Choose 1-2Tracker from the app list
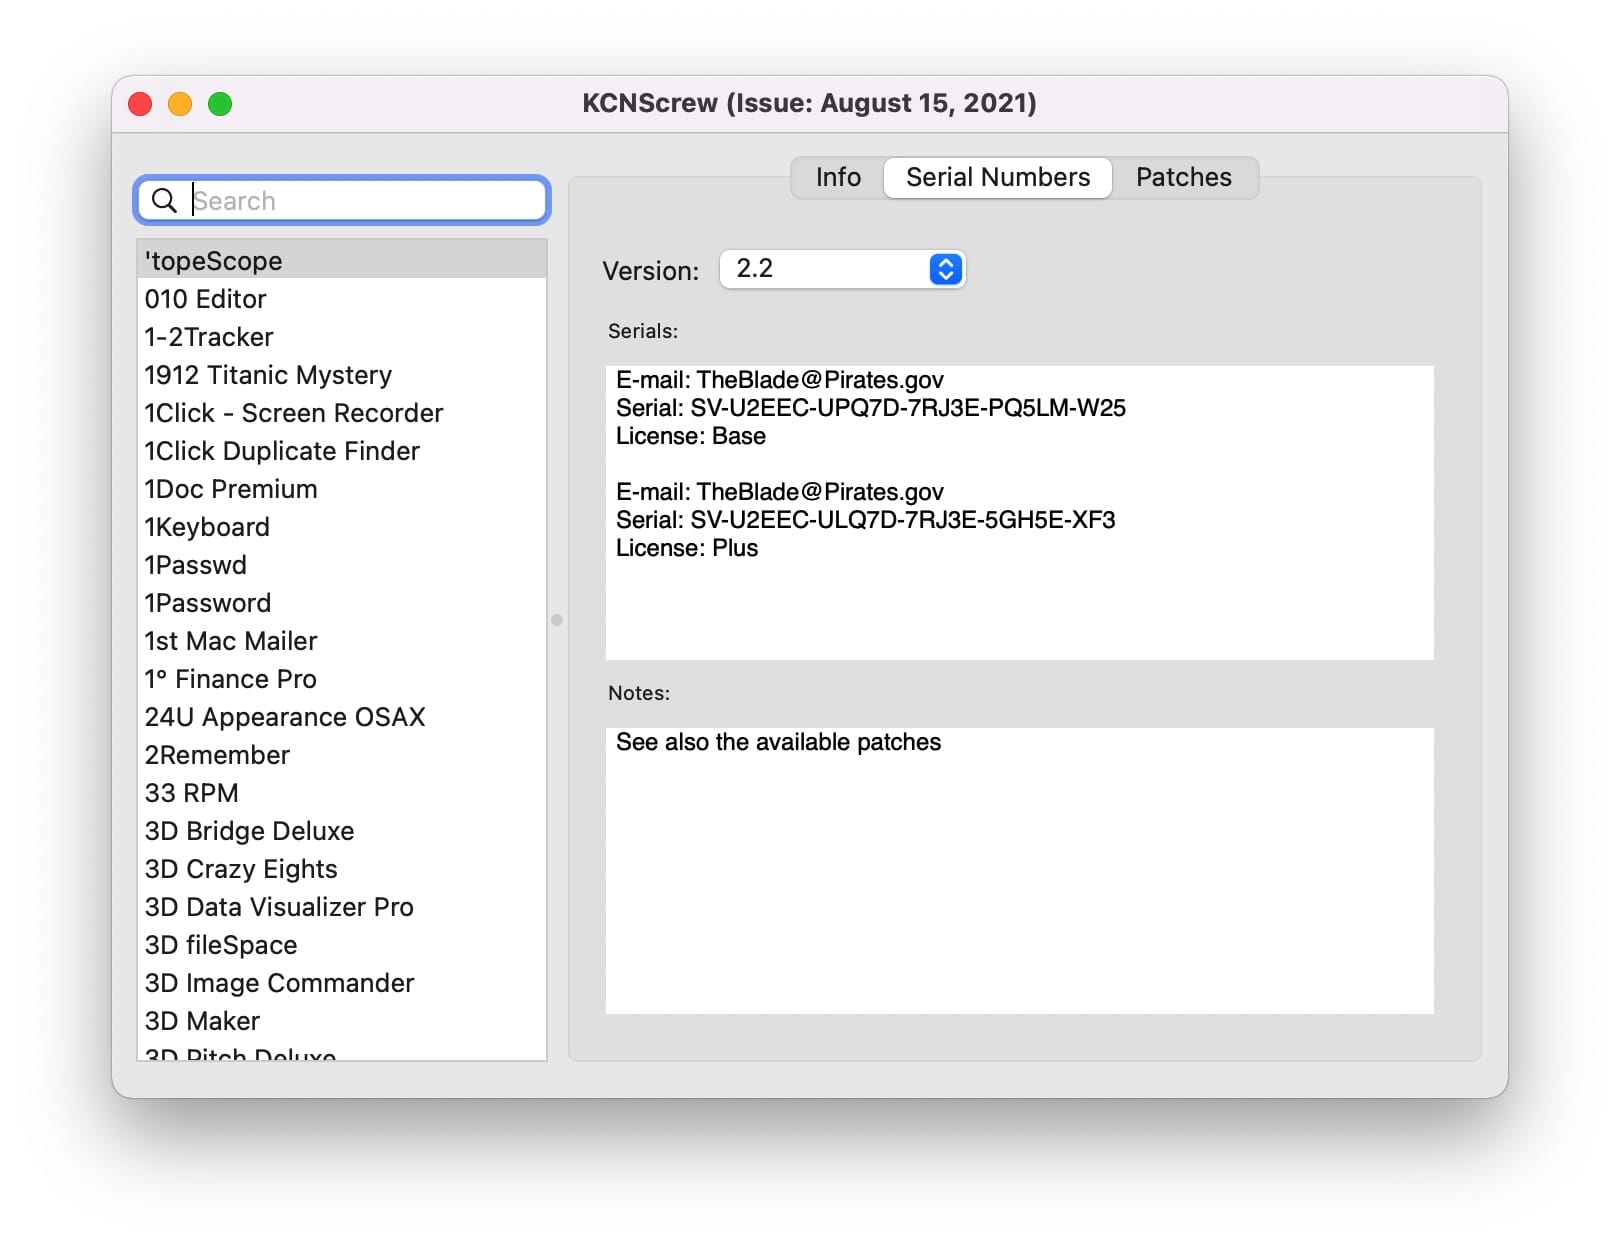The width and height of the screenshot is (1620, 1246). (x=342, y=336)
